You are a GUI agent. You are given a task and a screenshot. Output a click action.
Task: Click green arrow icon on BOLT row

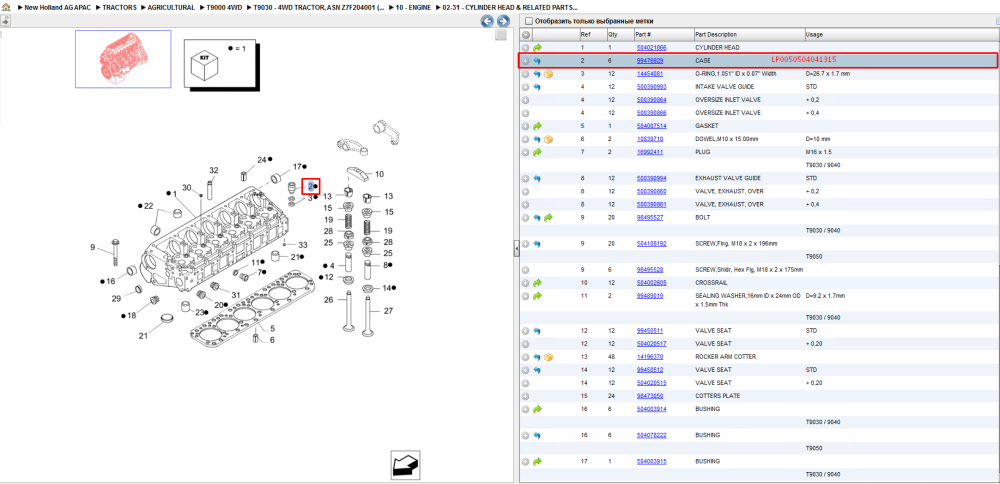[548, 217]
